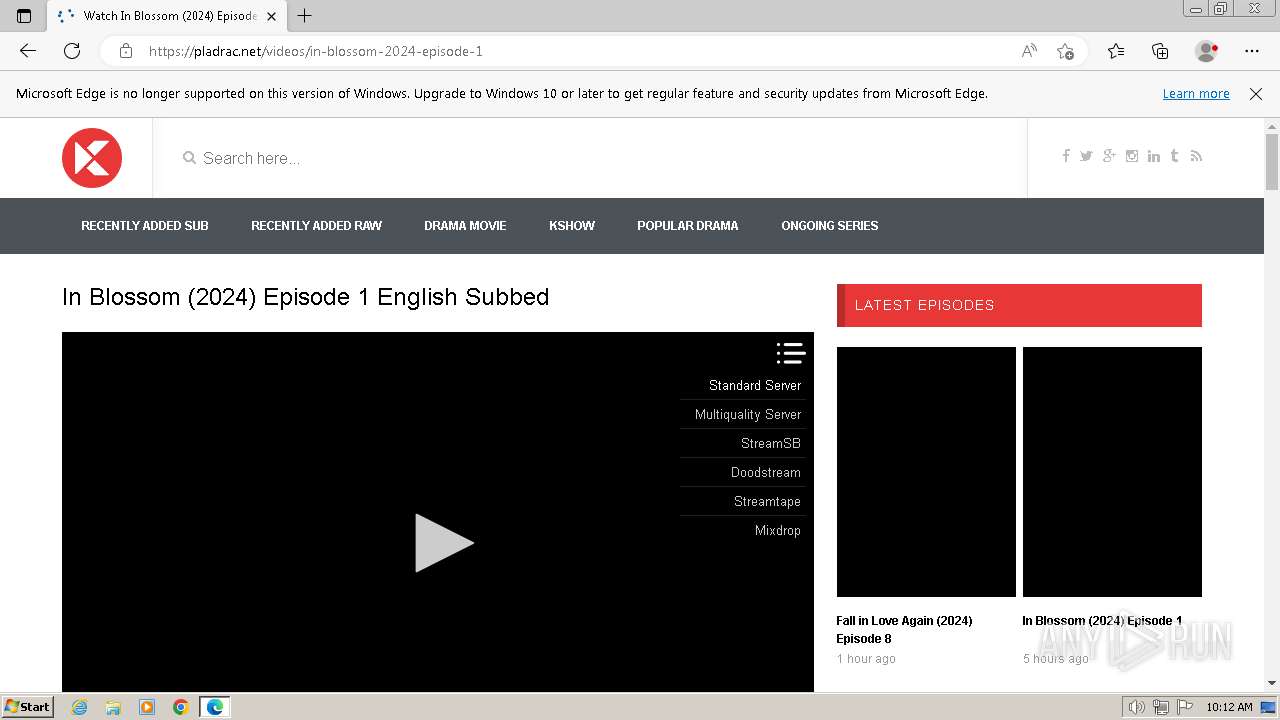View site information lock icon

click(126, 51)
